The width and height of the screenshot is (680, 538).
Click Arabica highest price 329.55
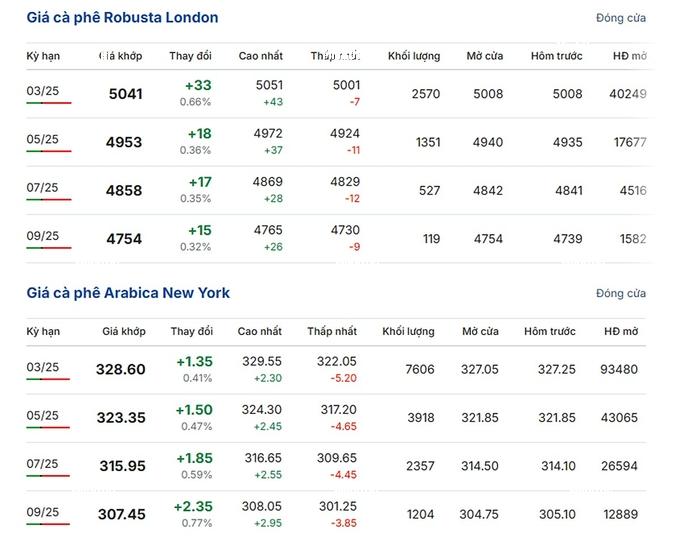click(x=262, y=361)
